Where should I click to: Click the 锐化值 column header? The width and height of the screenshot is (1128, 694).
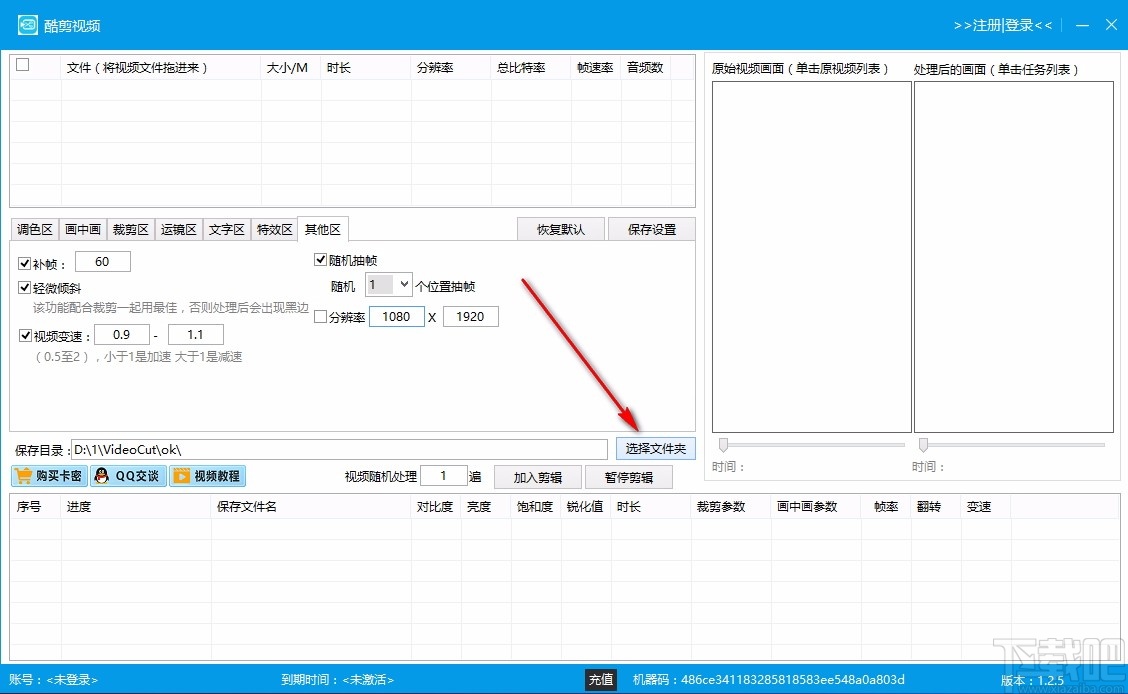586,506
